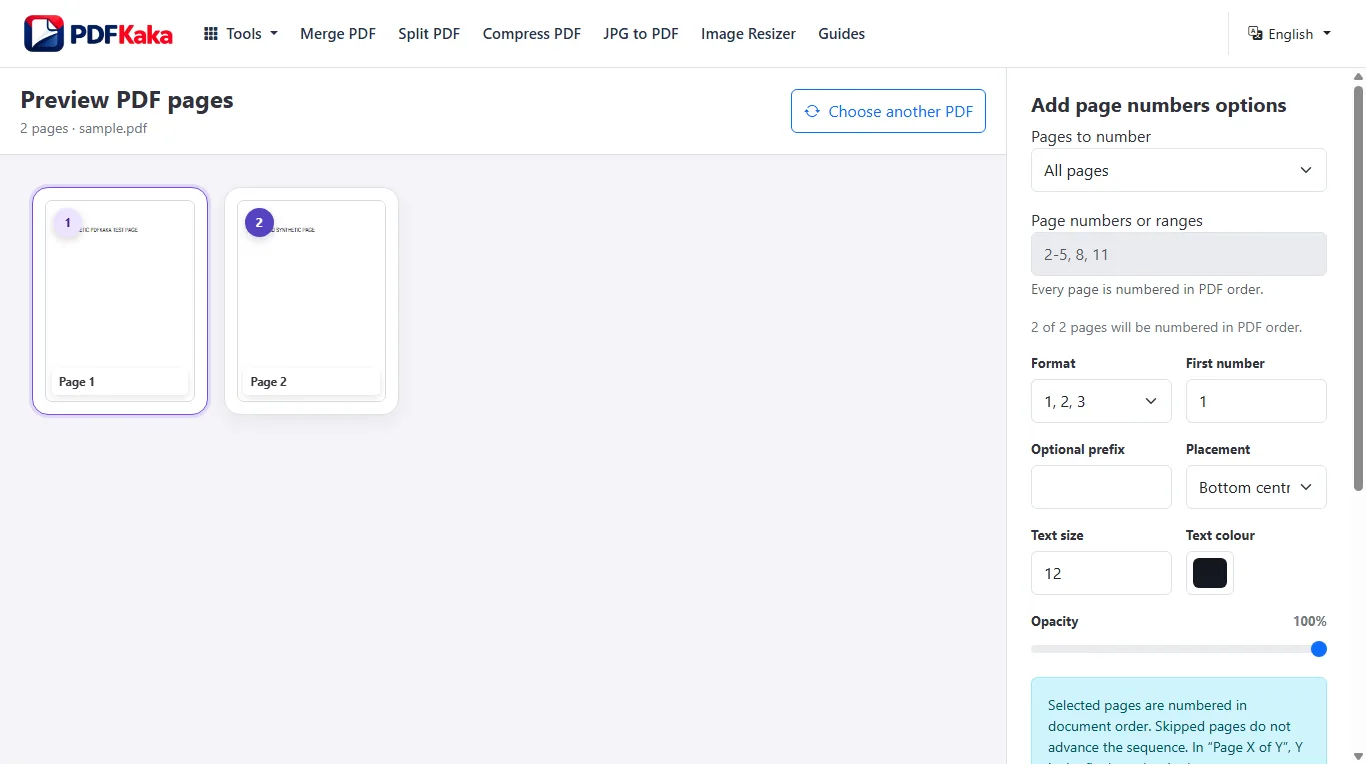Viewport: 1366px width, 768px height.
Task: Open the Tools grid menu
Action: (241, 34)
